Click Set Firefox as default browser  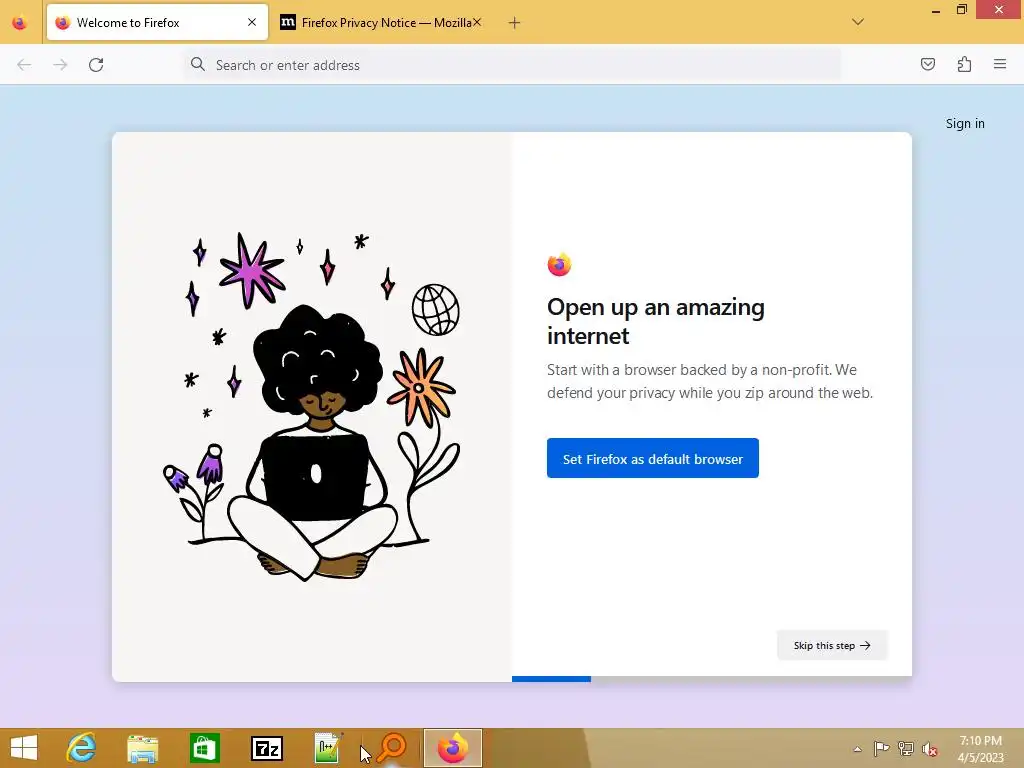tap(653, 458)
